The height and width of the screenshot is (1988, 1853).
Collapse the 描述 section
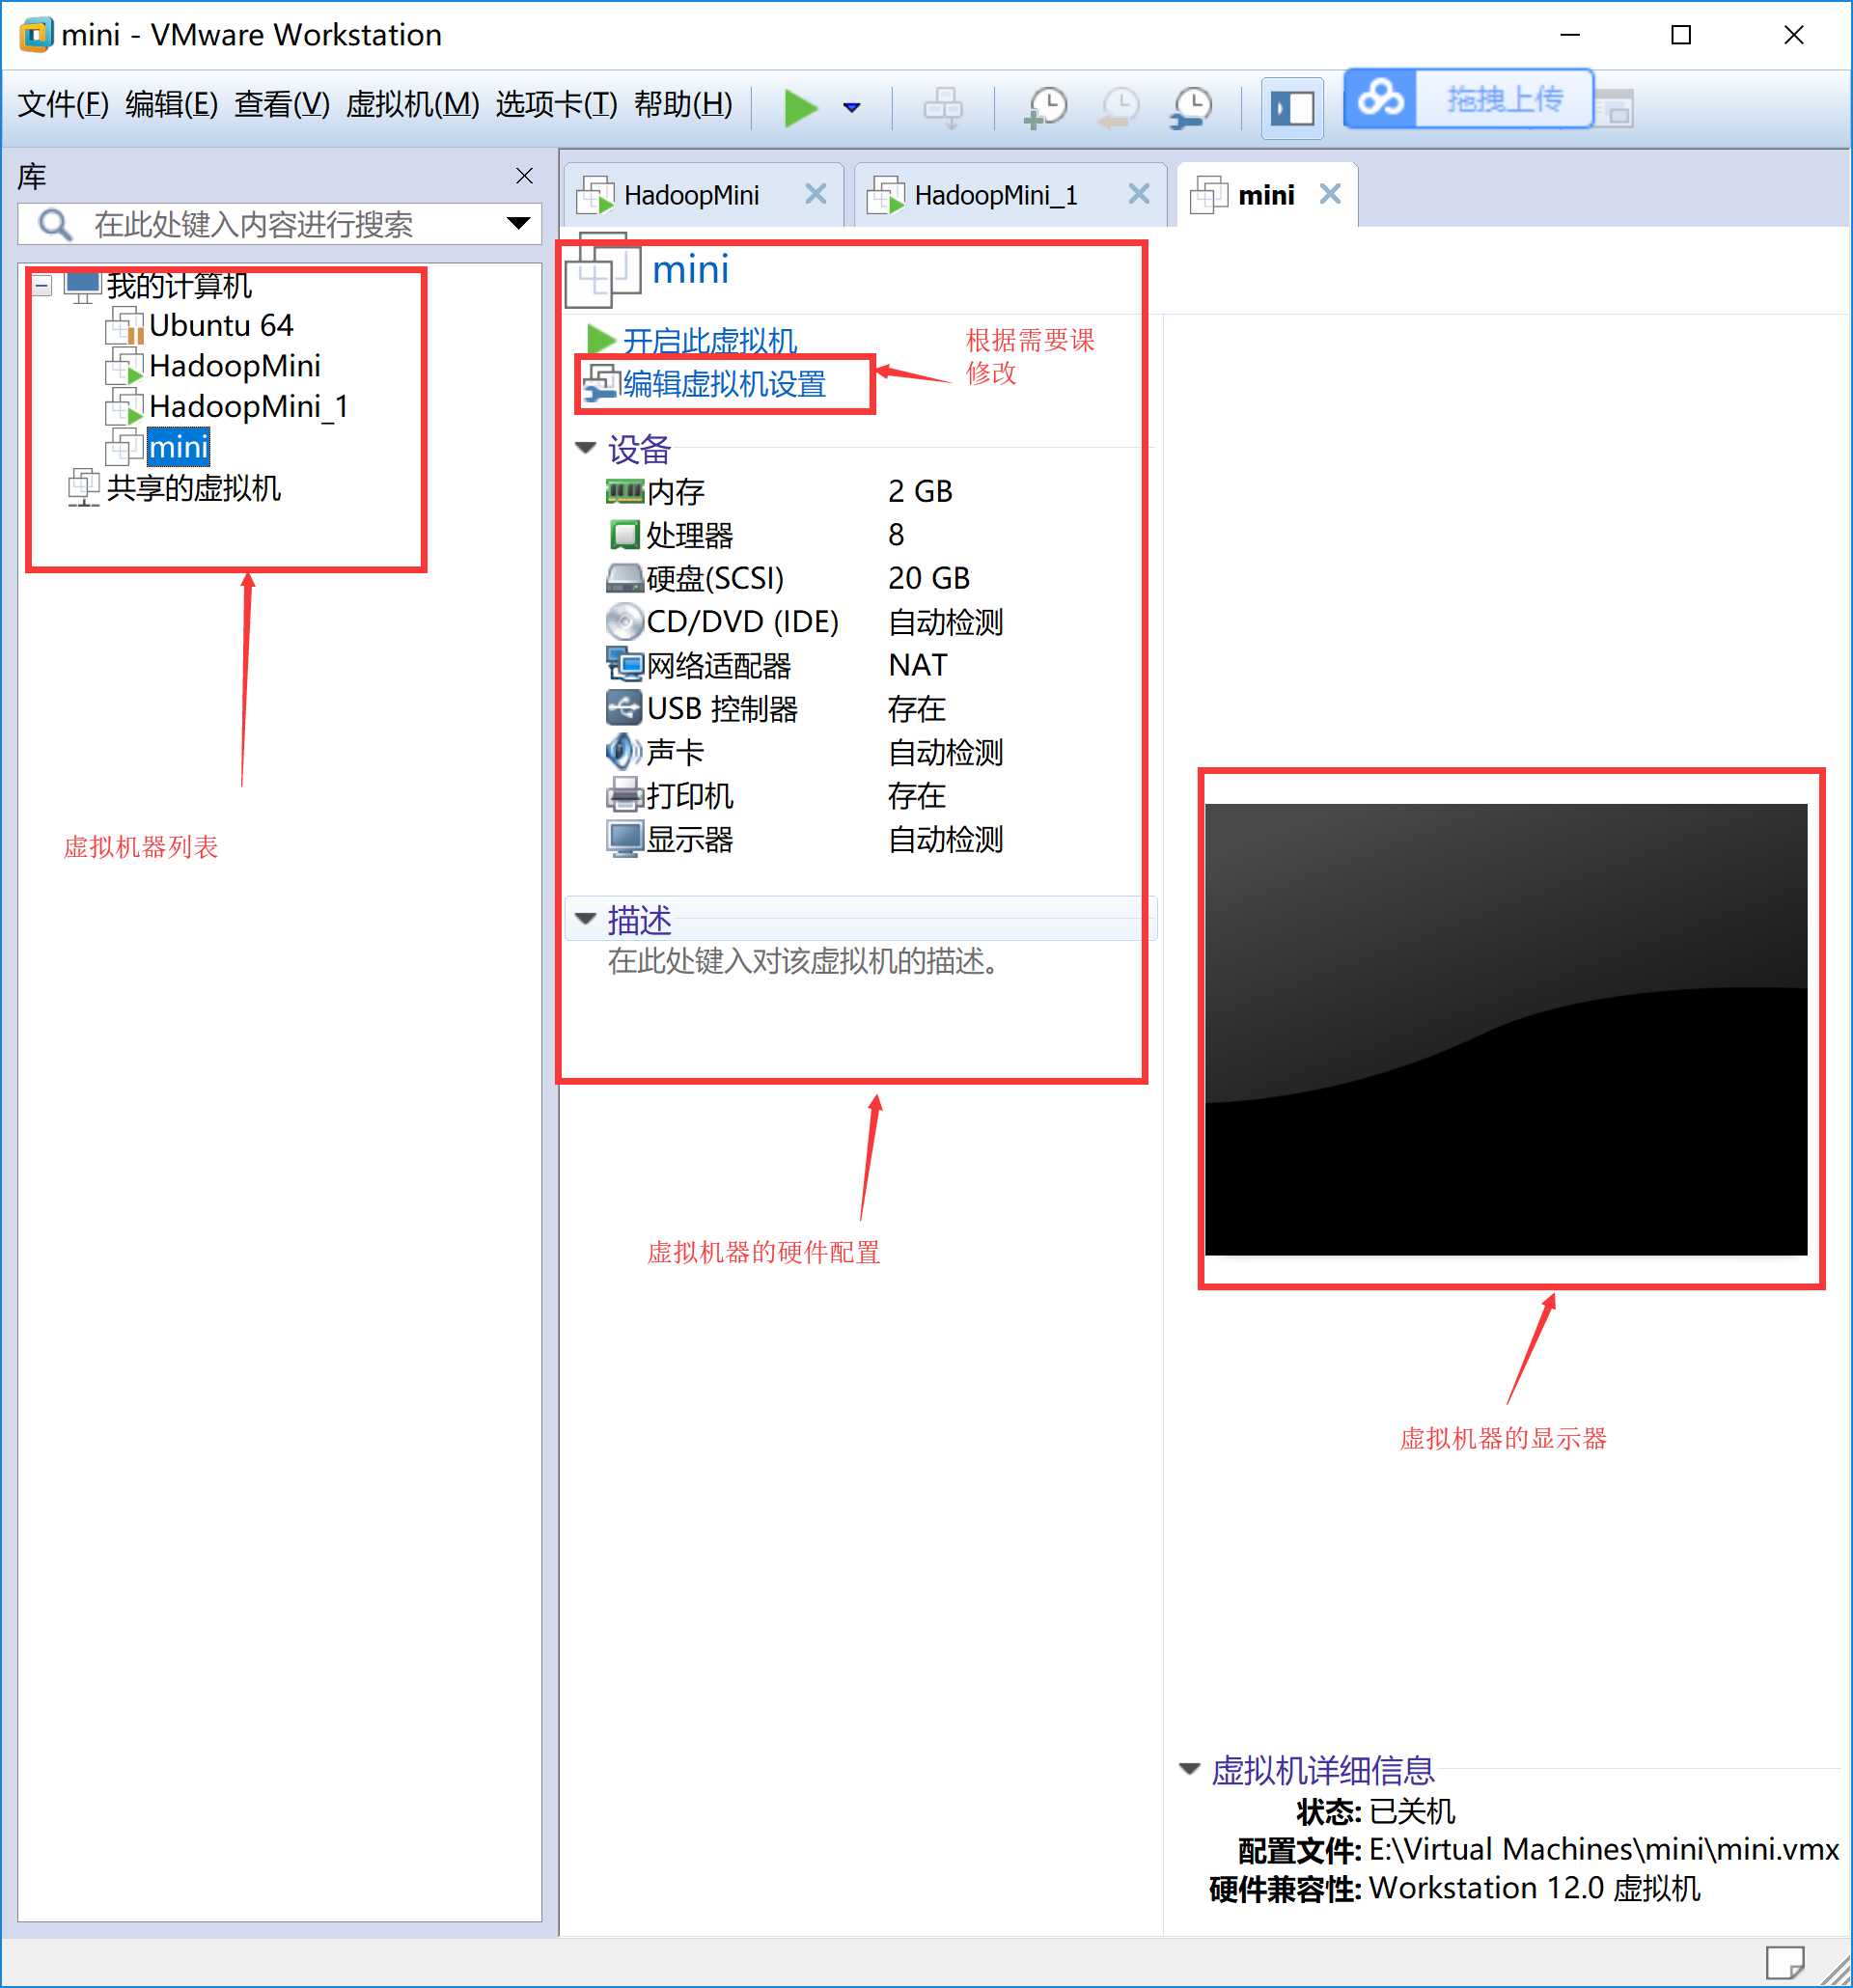(x=586, y=918)
